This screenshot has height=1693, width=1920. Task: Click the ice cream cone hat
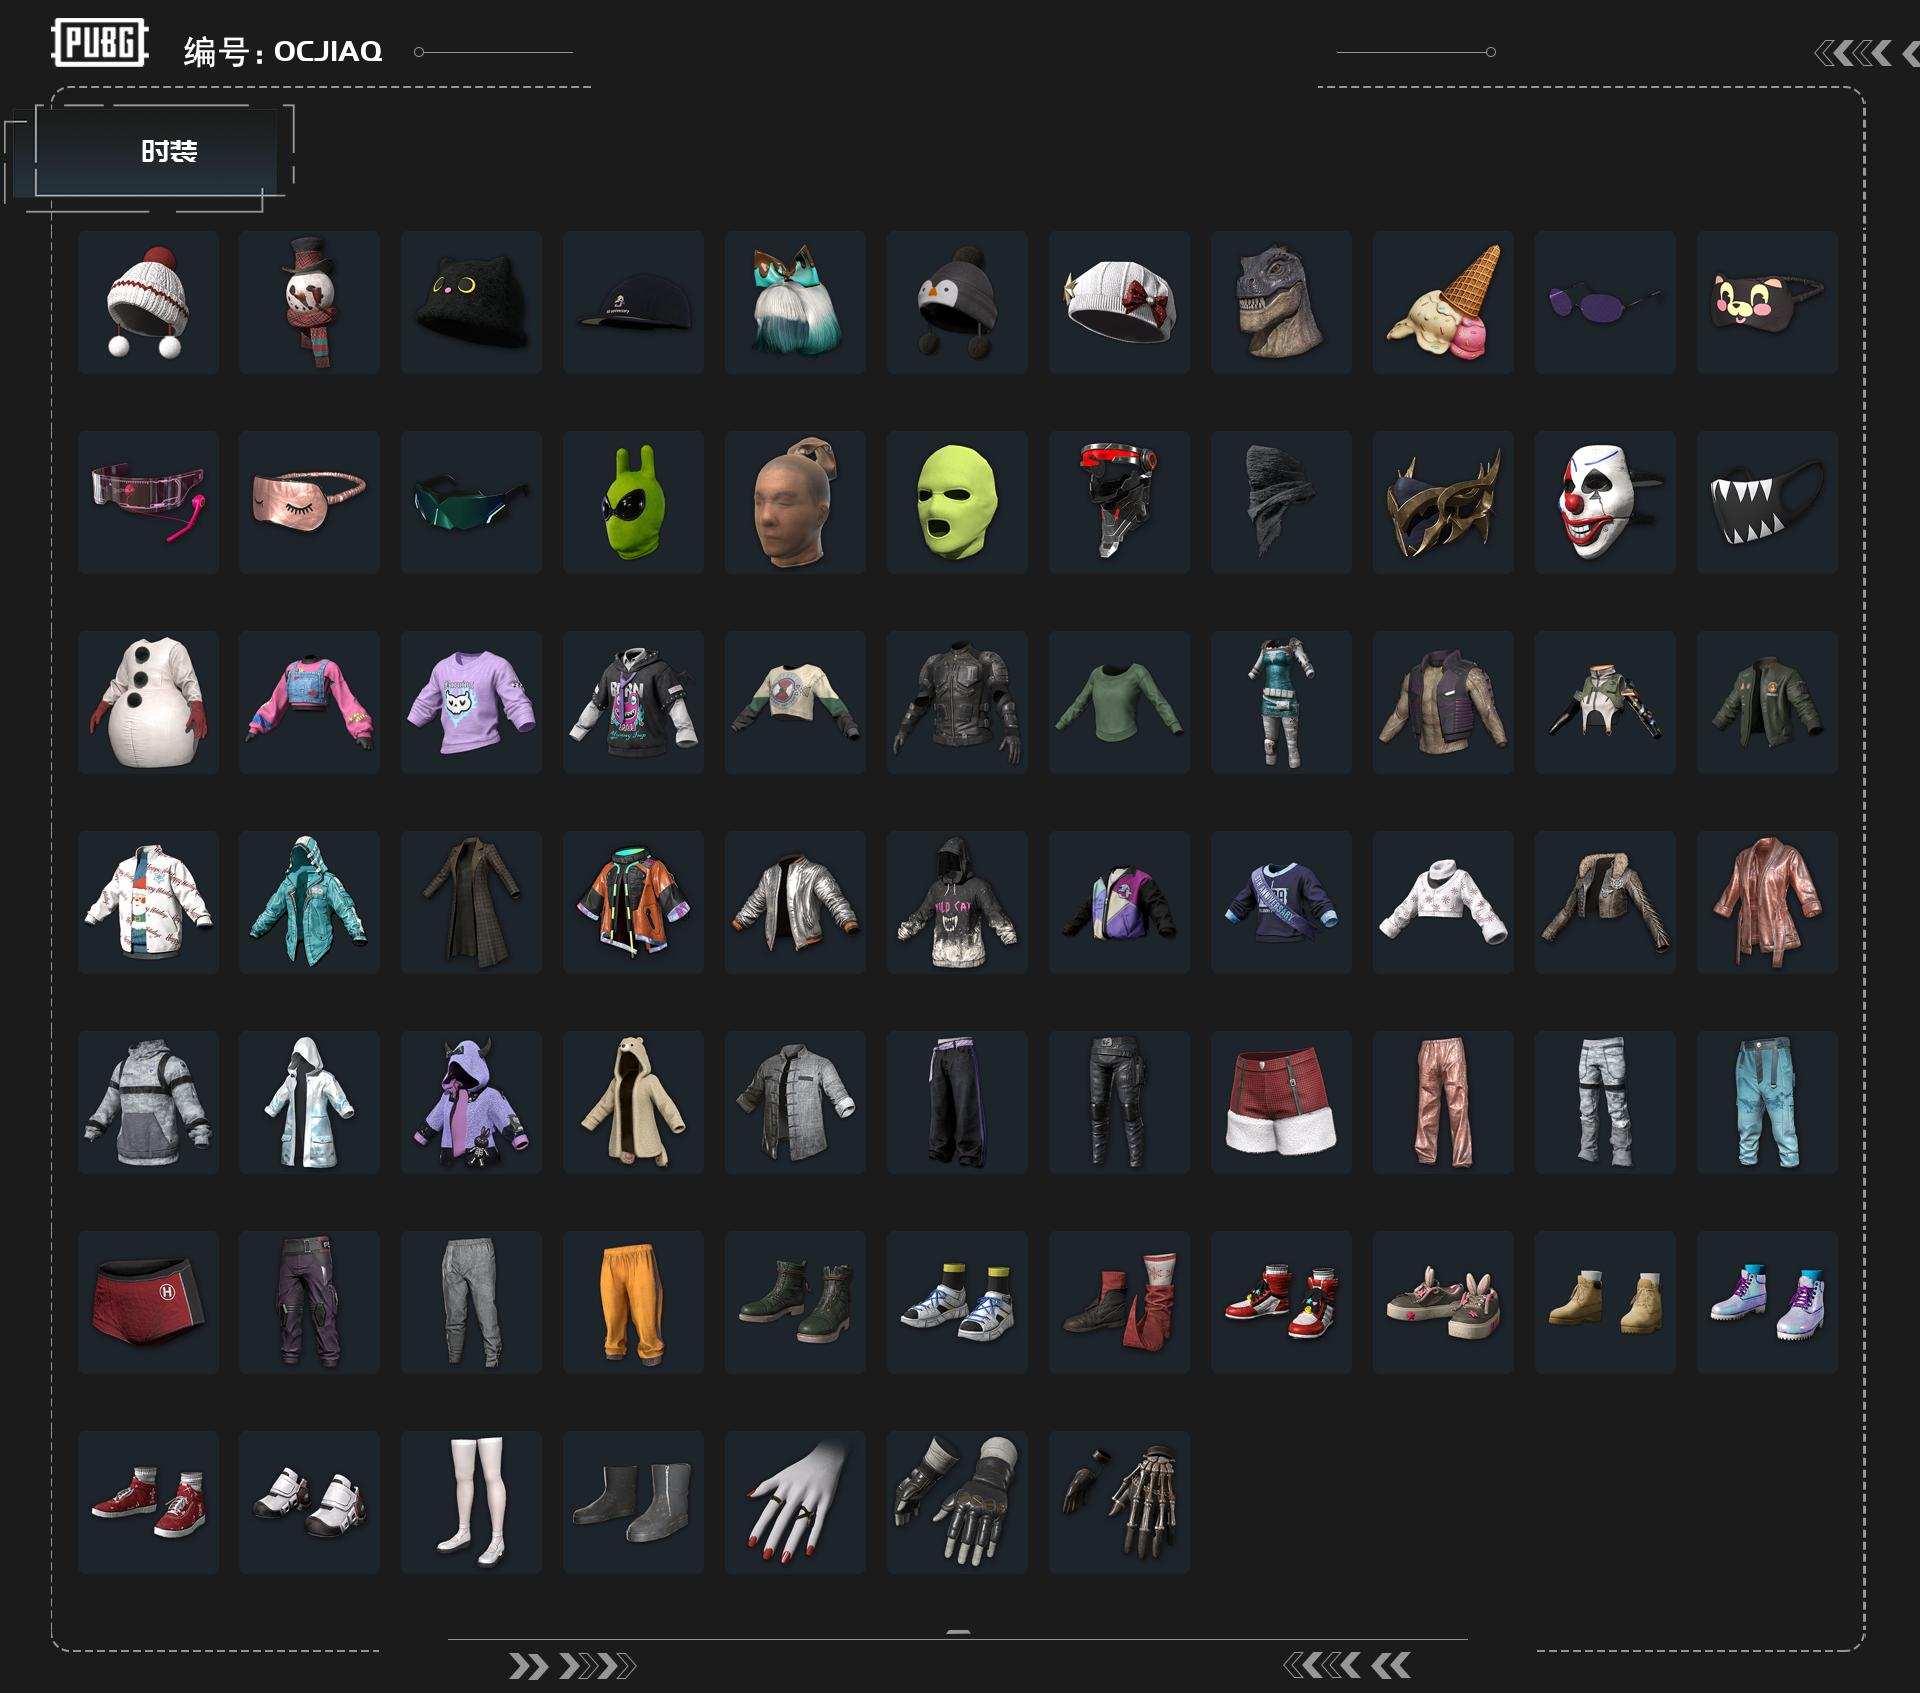(x=1443, y=302)
